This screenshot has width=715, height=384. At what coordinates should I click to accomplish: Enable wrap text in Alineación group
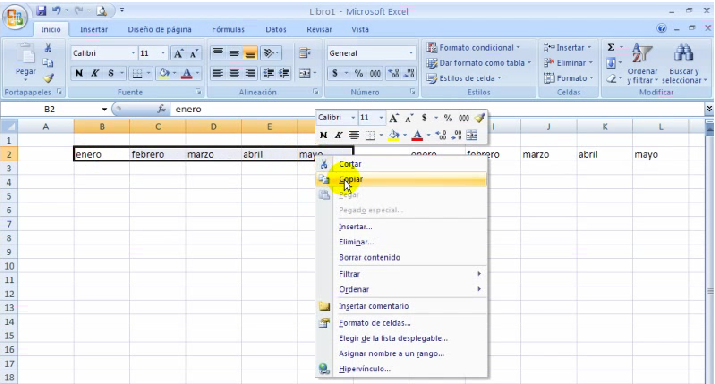coord(305,53)
